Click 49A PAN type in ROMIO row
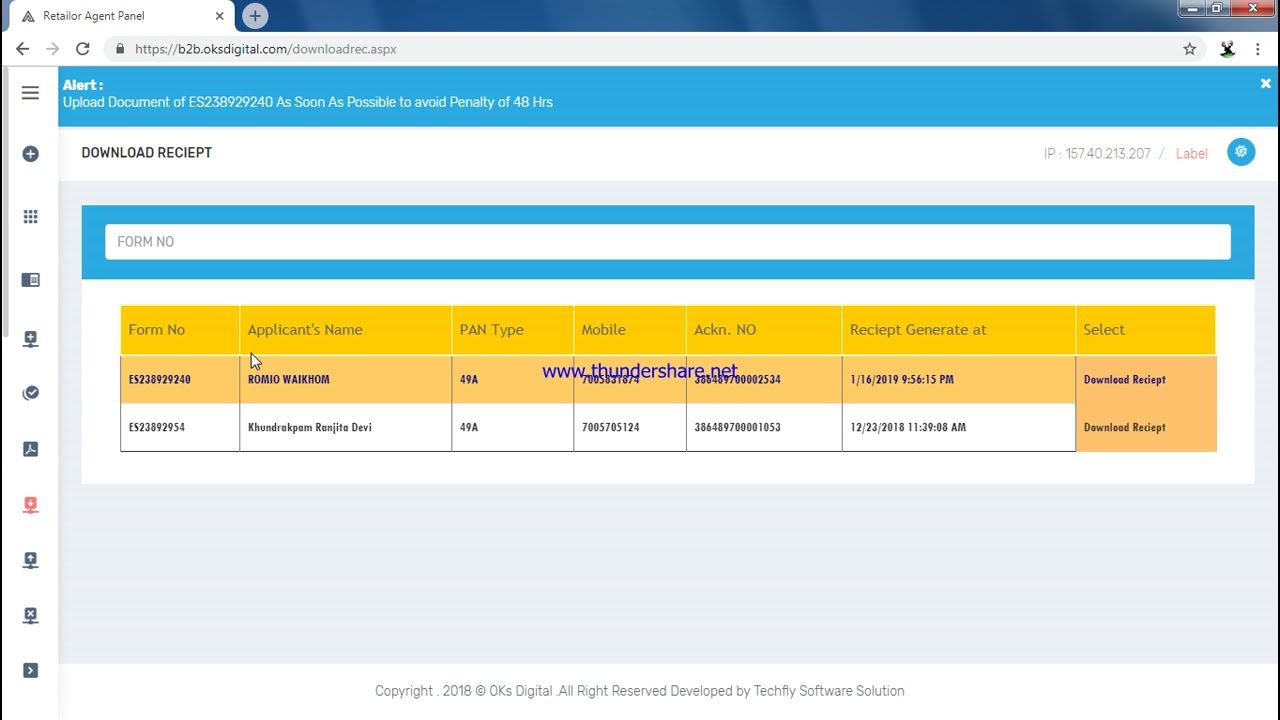The image size is (1280, 720). pyautogui.click(x=468, y=380)
